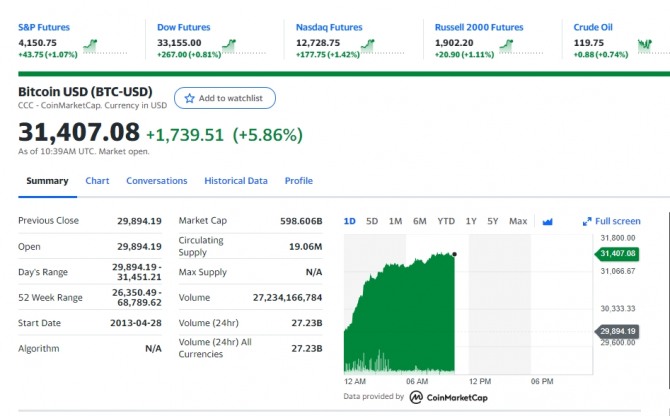Open the Conversations tab

(x=157, y=181)
